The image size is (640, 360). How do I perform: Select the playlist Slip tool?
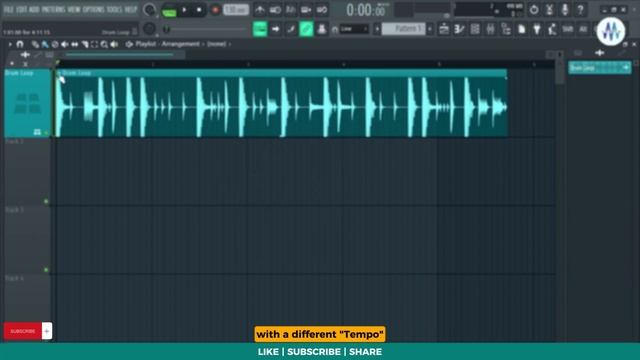point(75,44)
